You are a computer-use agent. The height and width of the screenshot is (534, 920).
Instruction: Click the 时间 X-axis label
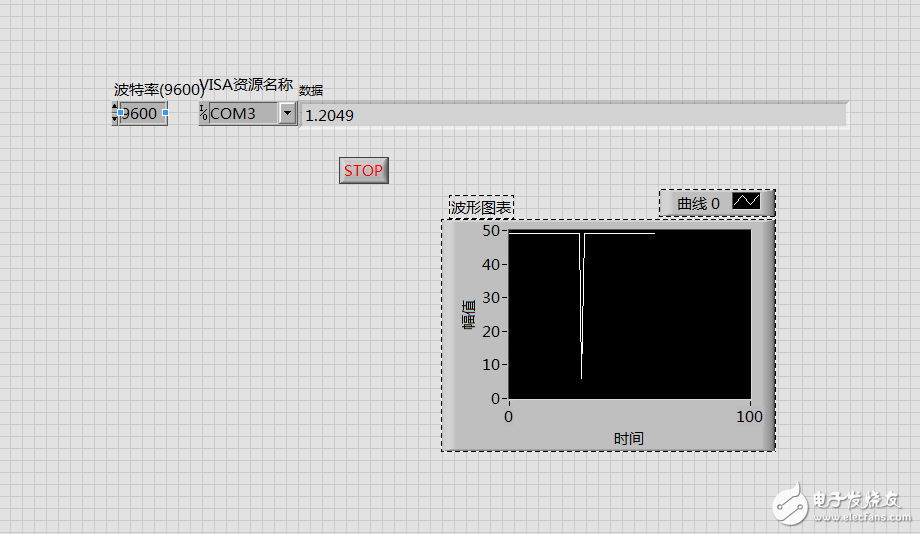[628, 438]
